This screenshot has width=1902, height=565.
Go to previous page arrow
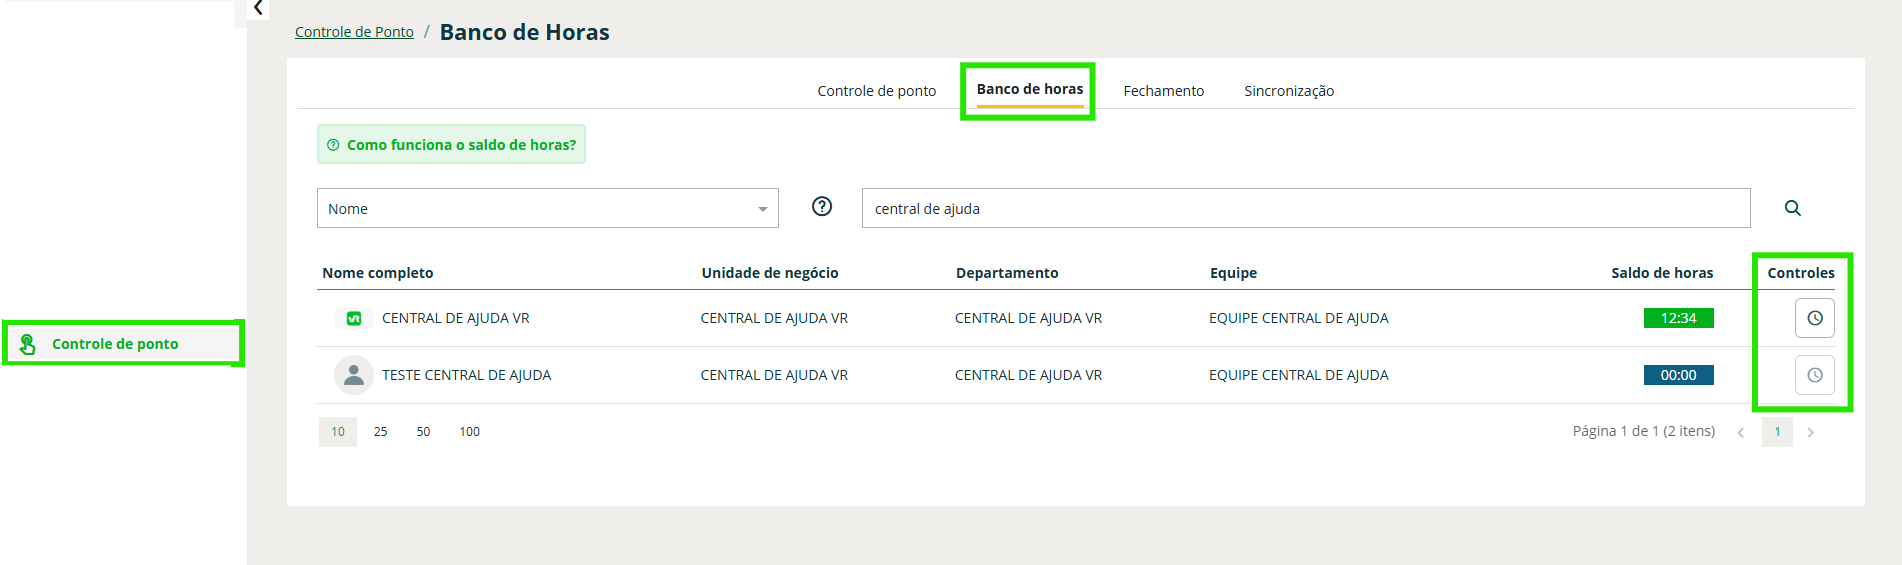[1741, 432]
